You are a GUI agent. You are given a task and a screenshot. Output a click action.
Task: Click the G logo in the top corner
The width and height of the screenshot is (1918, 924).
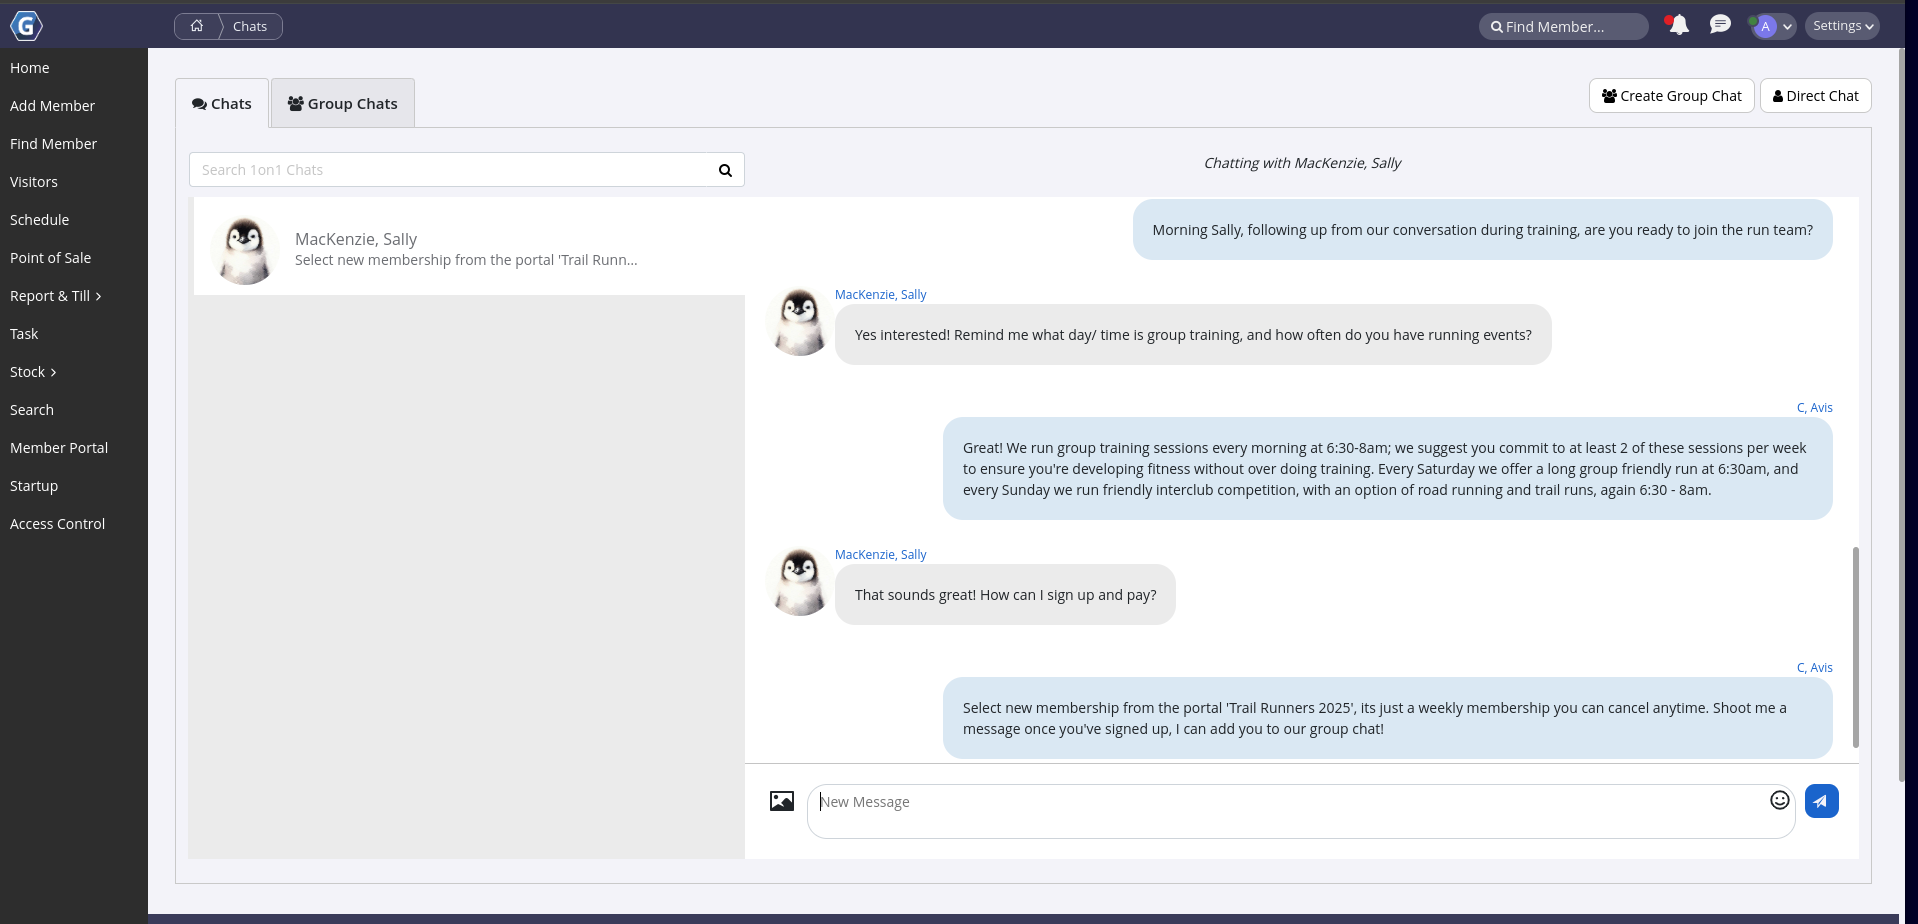pos(26,26)
